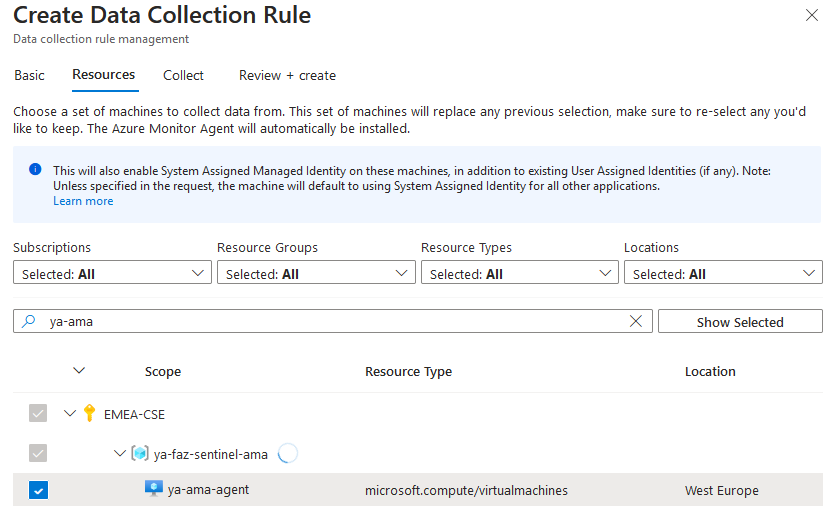The height and width of the screenshot is (523, 837).
Task: Click the ya-ama-agent virtual machine icon
Action: pos(154,490)
